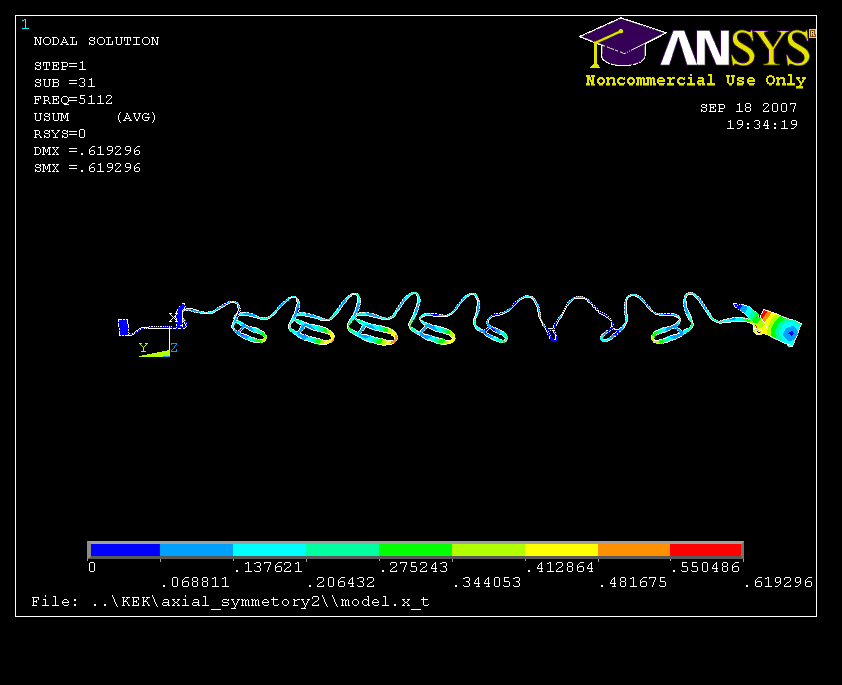The height and width of the screenshot is (685, 842).
Task: Select the green legend band
Action: 415,550
